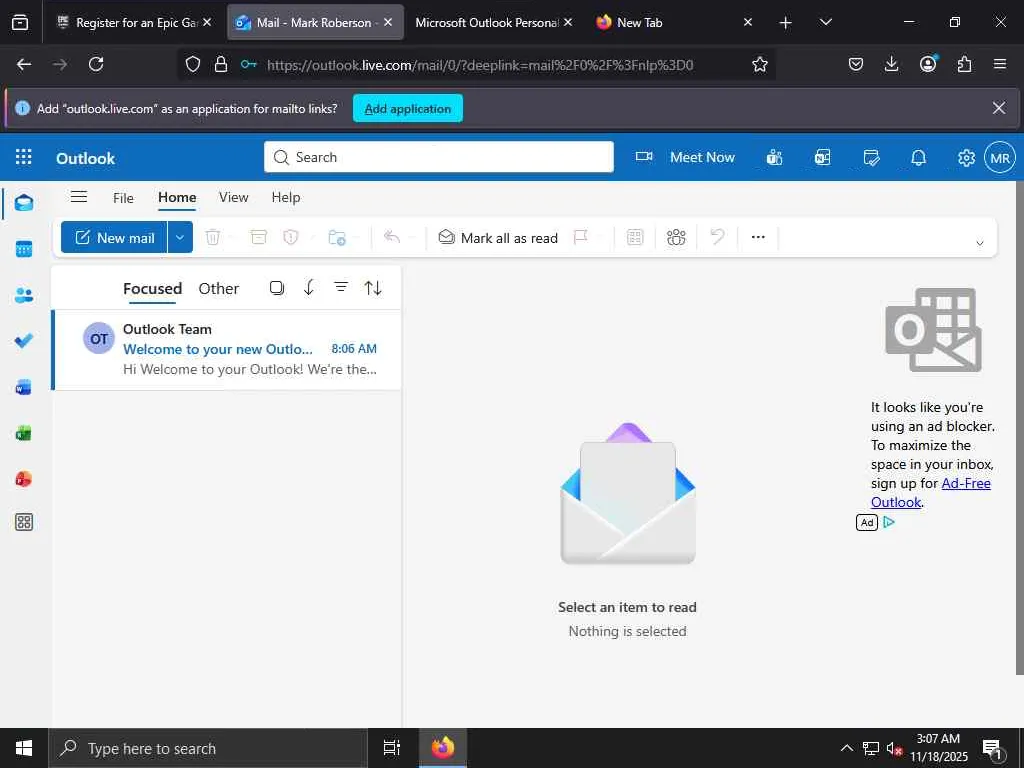Toggle select messages checkbox icon

(x=277, y=288)
